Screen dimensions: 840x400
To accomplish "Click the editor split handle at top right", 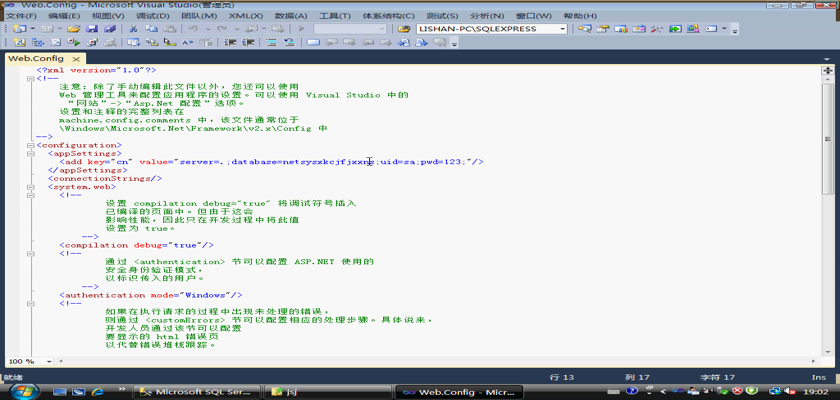I will point(828,70).
